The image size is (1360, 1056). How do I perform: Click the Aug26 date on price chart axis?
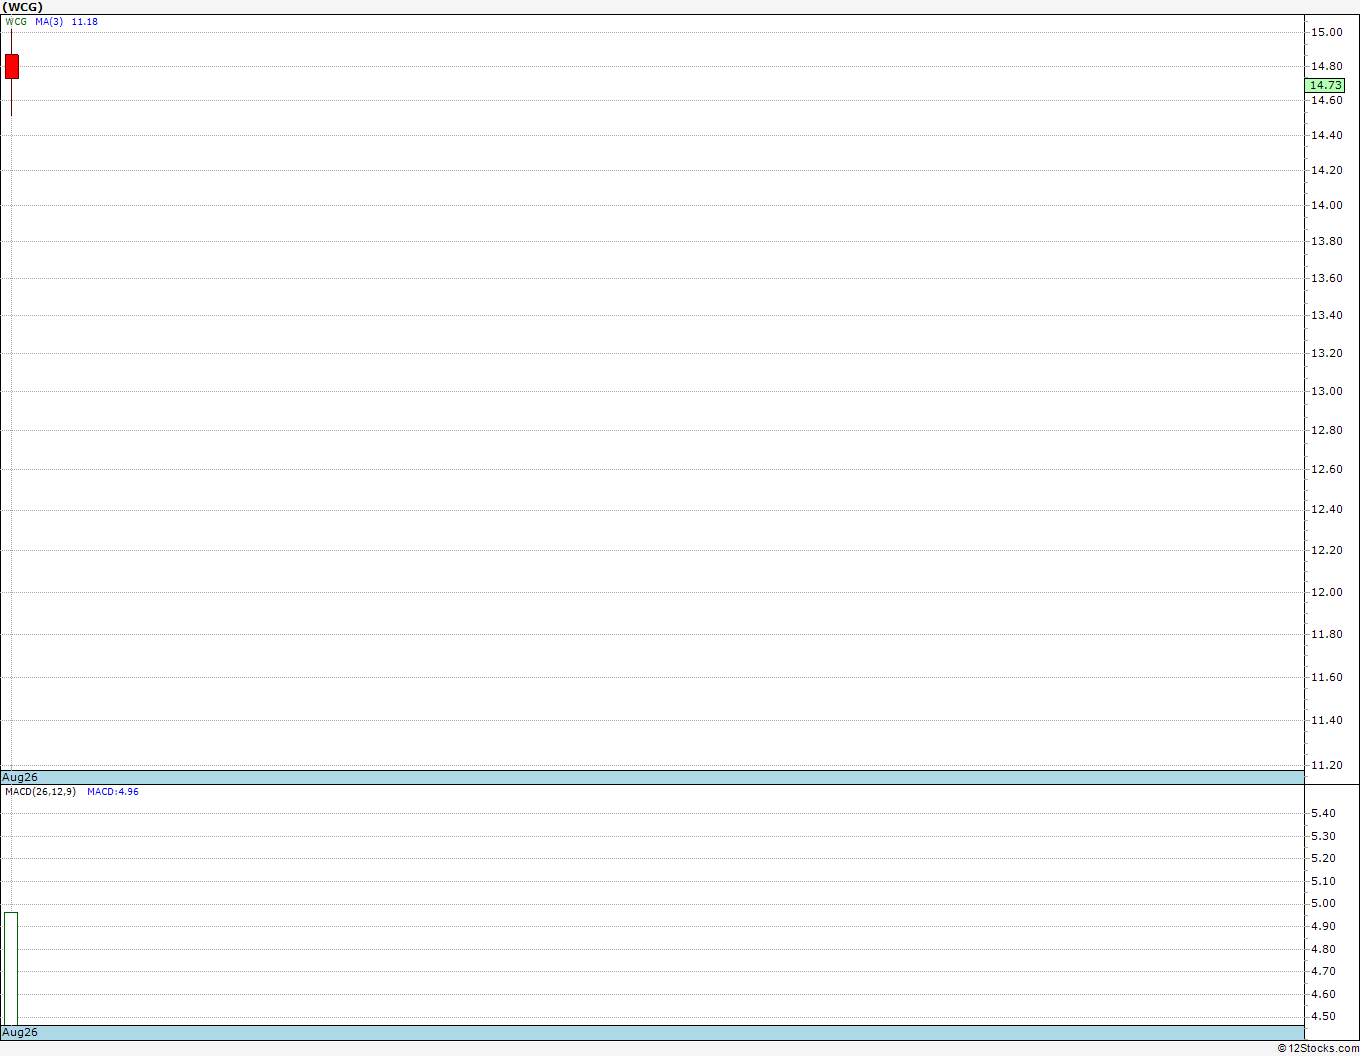[x=20, y=777]
